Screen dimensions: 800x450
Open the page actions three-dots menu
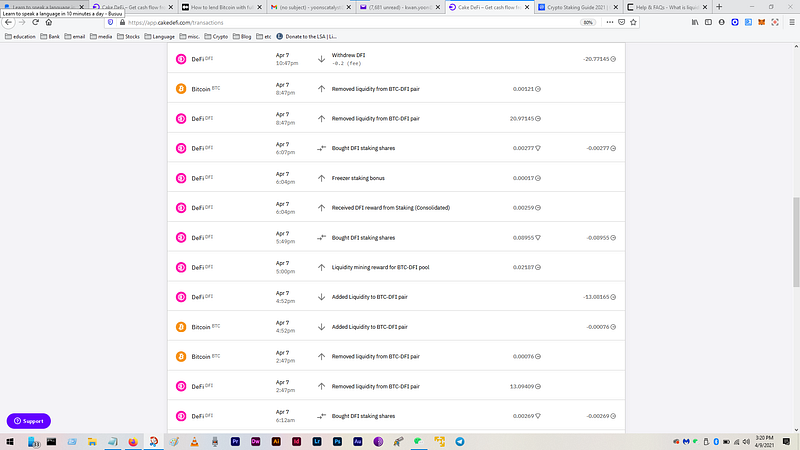coord(610,22)
